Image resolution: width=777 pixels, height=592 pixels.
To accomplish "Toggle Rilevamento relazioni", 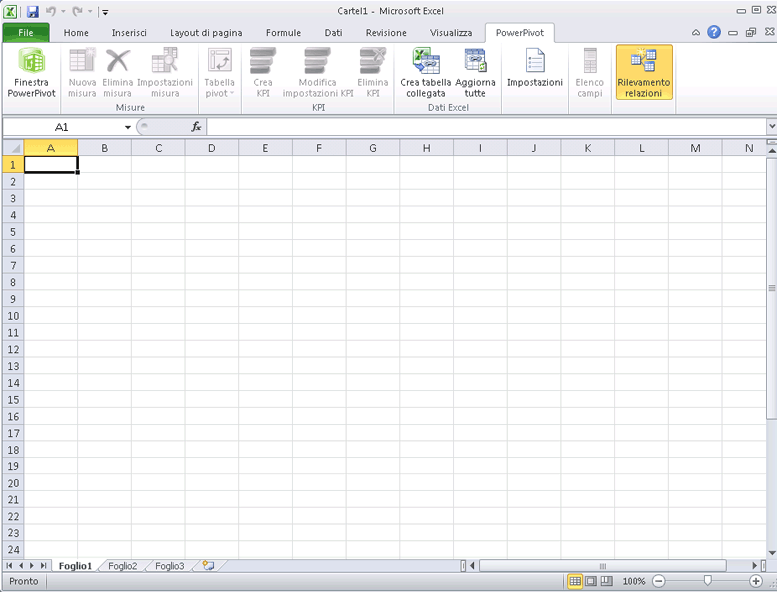I will [x=644, y=72].
